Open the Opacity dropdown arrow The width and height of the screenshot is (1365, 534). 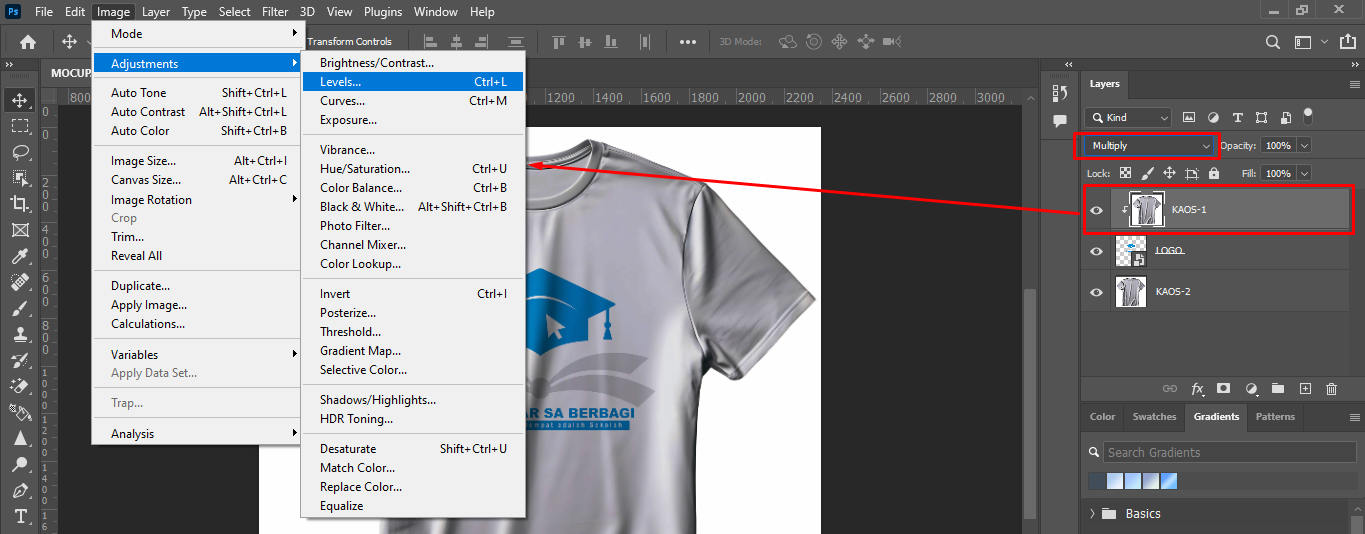tap(1304, 146)
